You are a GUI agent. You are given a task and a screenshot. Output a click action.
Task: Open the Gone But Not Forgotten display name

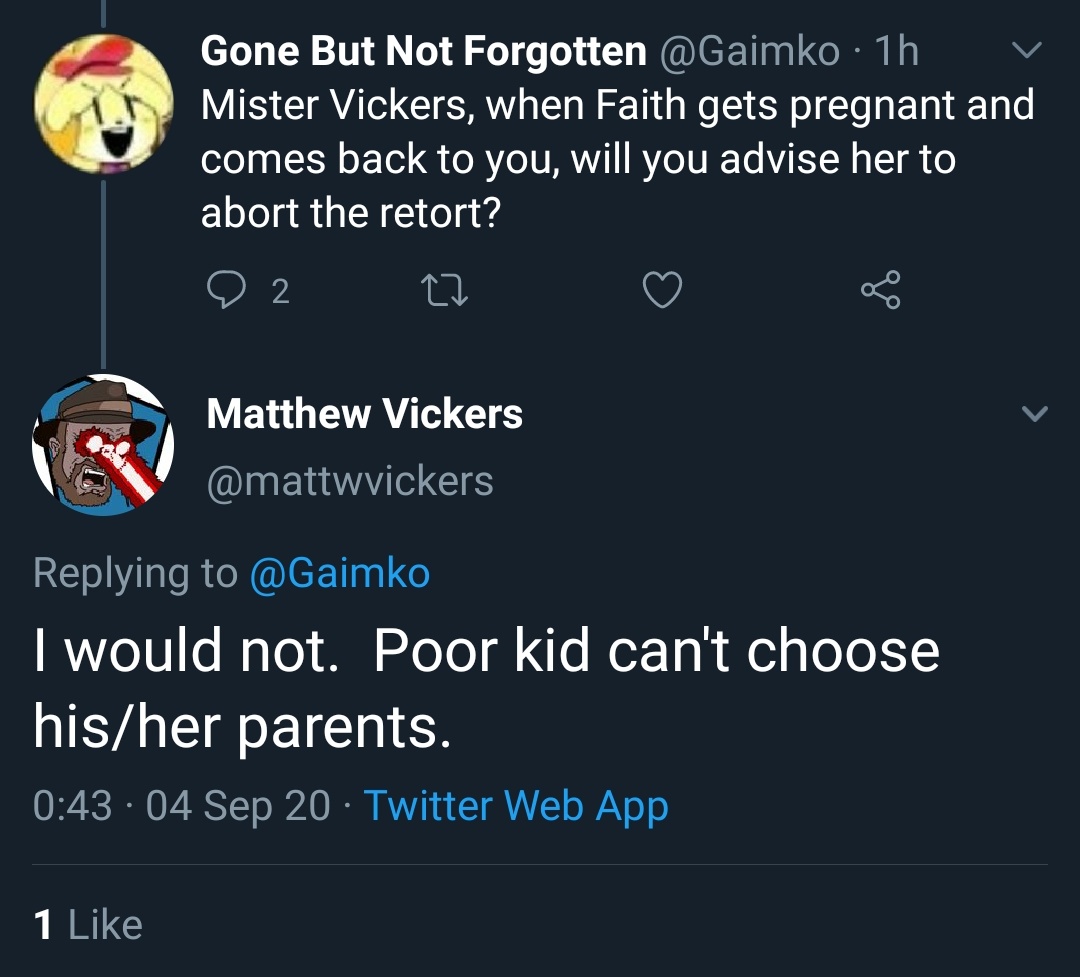coord(424,52)
